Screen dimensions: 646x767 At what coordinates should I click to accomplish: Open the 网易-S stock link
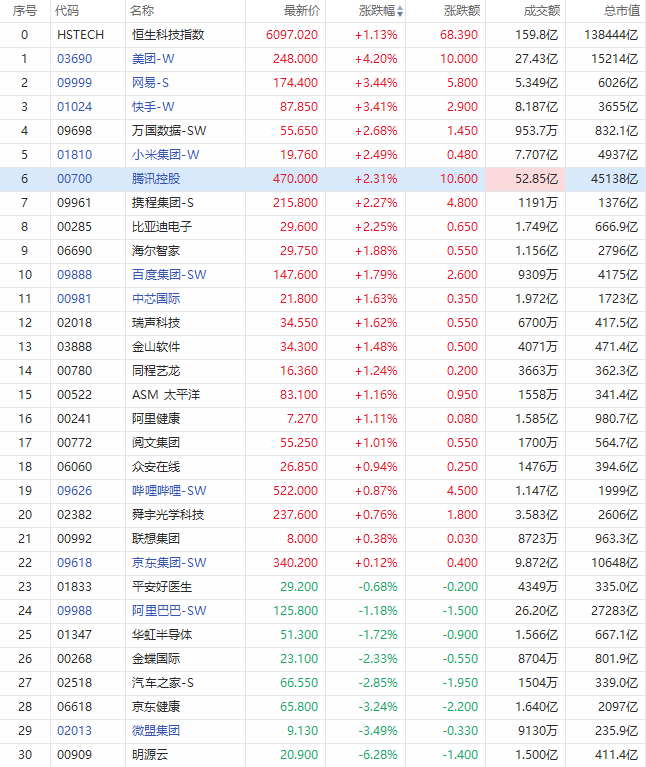click(x=150, y=83)
